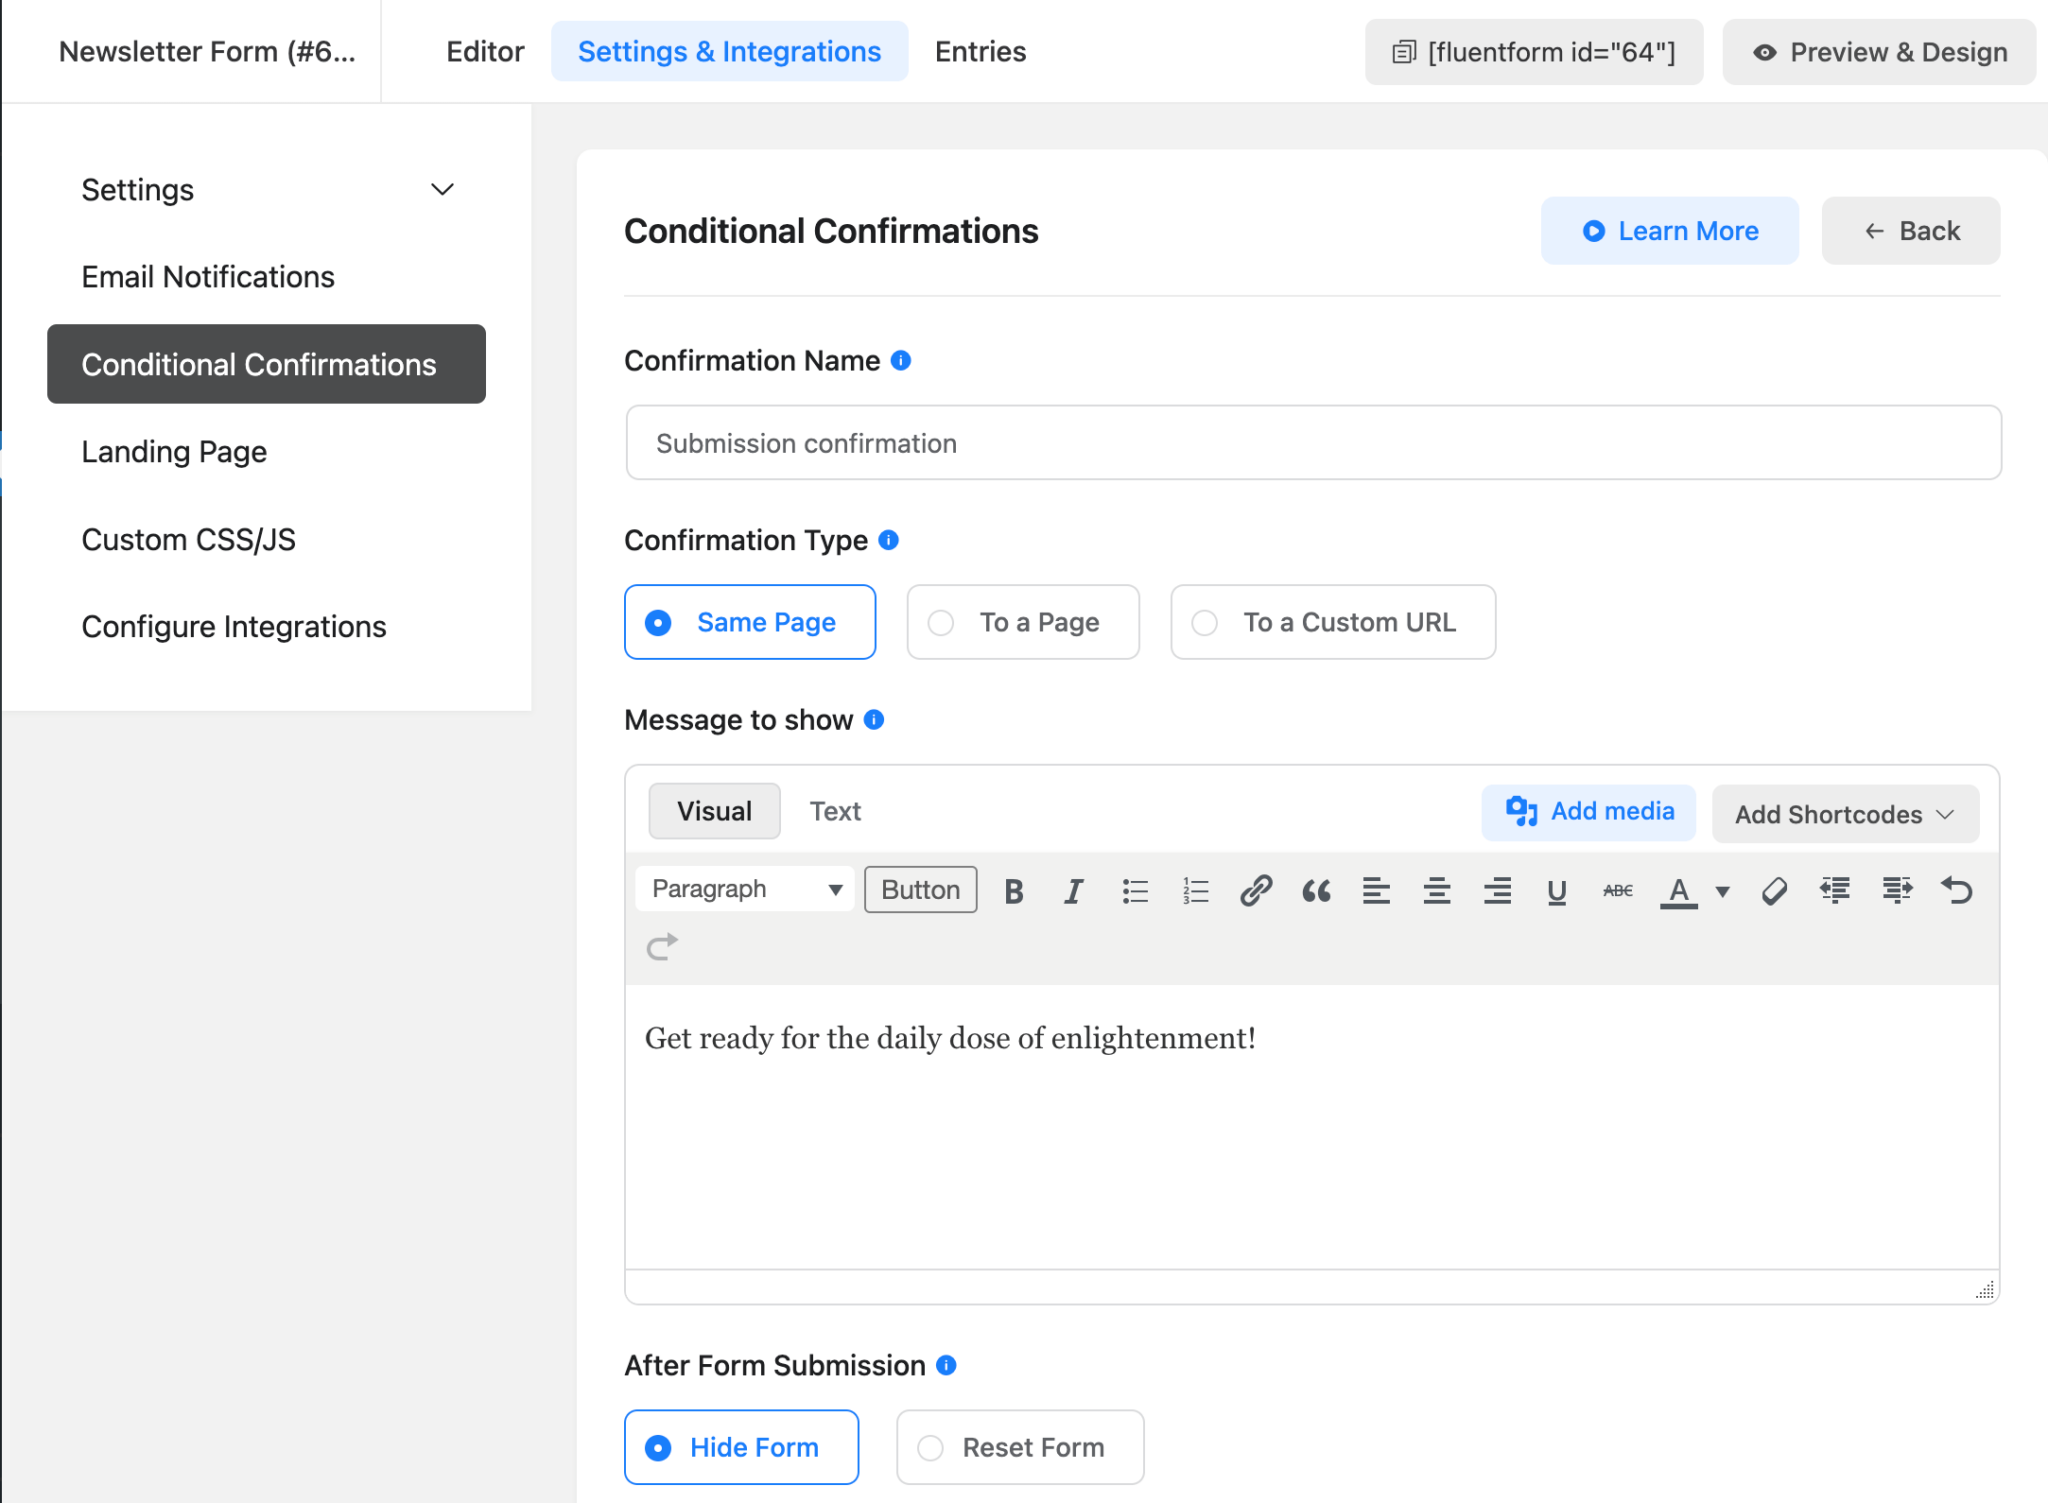Click the Confirmation Name input field
The height and width of the screenshot is (1503, 2048).
1311,442
